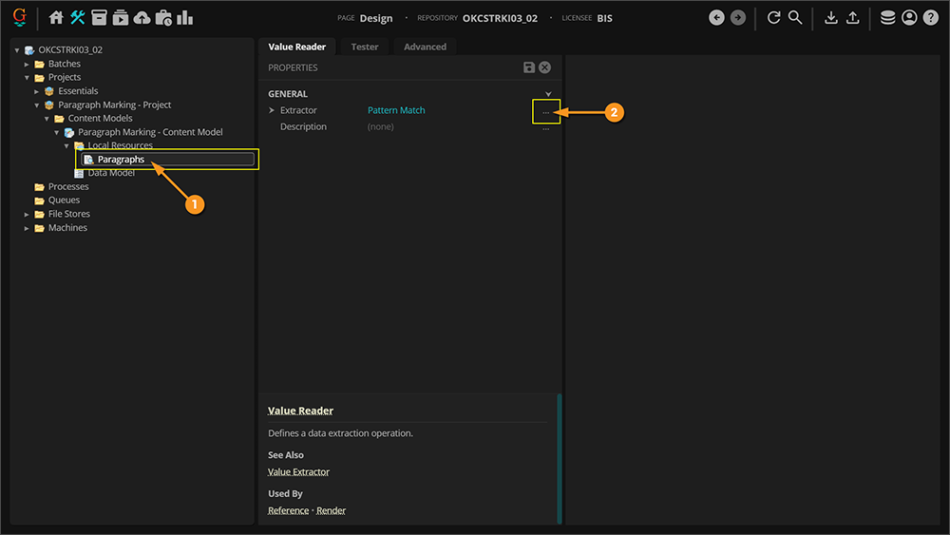This screenshot has height=535, width=950.
Task: Follow the Value Extractor link
Action: click(298, 472)
